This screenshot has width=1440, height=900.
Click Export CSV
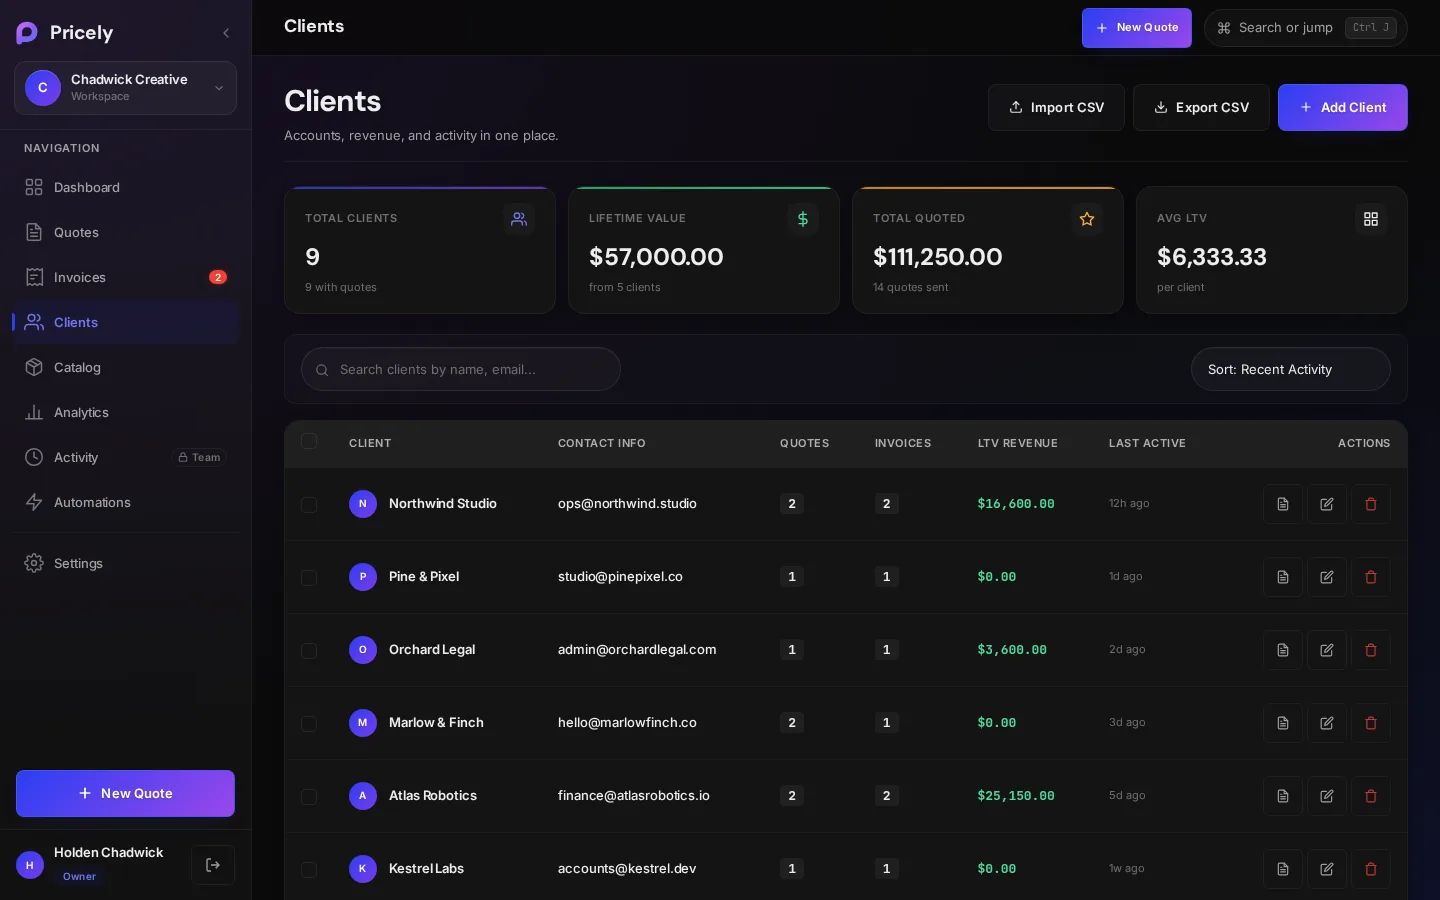click(x=1201, y=107)
